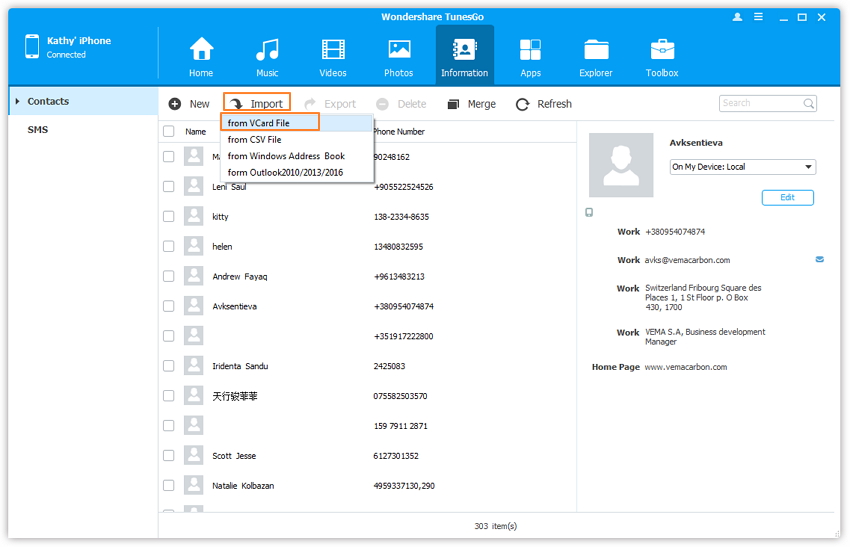Click the Kathy' iPhone device icon
This screenshot has height=547, width=850.
tap(32, 47)
